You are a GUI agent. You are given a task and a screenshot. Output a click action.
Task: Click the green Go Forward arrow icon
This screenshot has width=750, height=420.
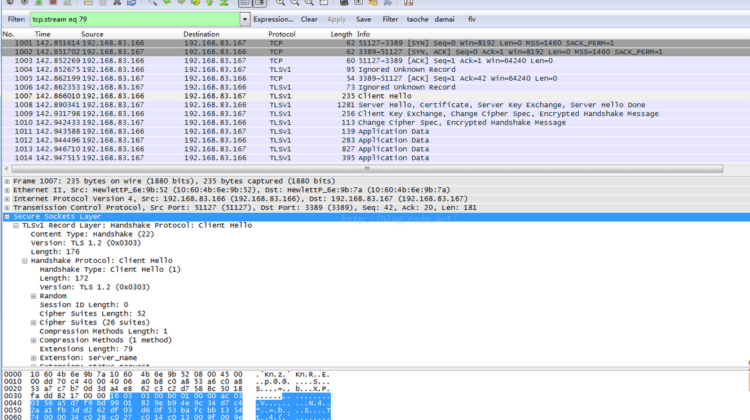181,2
